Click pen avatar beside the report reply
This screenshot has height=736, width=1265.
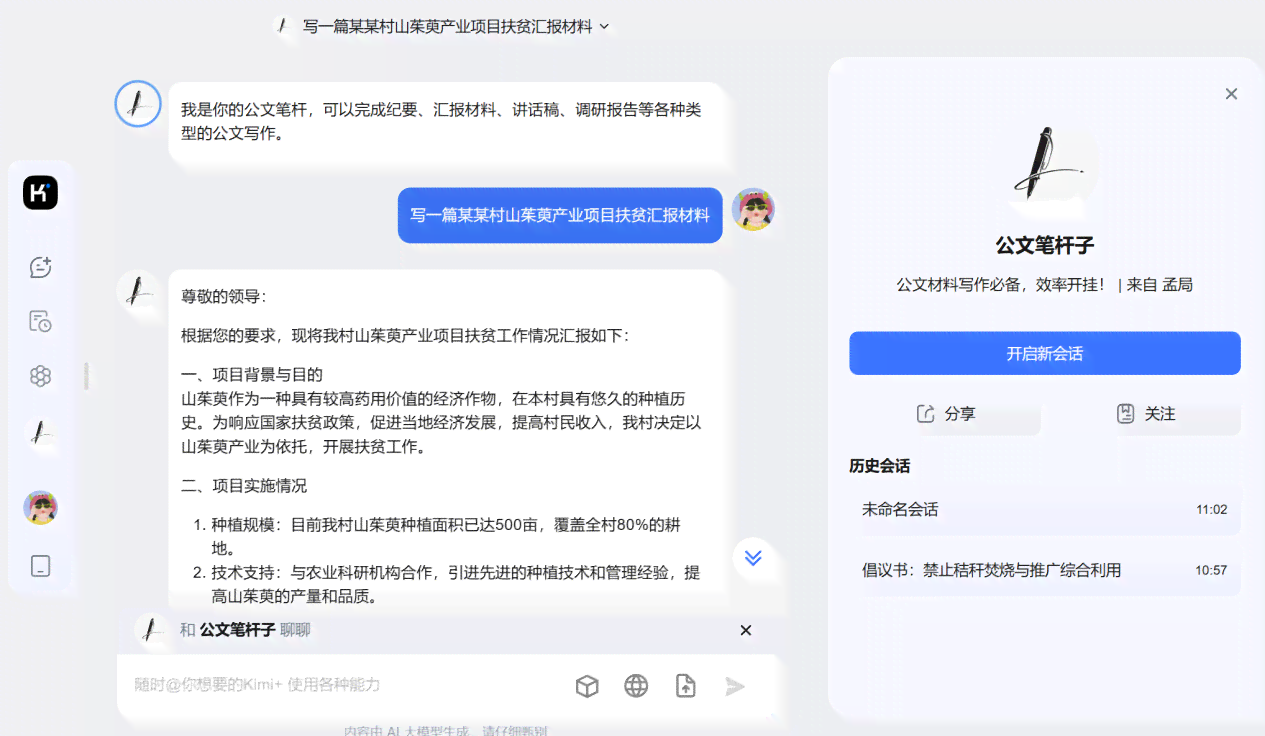[138, 291]
